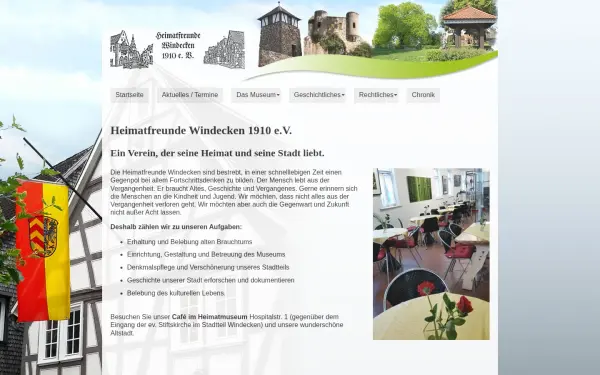Click heading Heimatfreunde Windecken 1910 e.V.
The image size is (600, 375).
(201, 130)
